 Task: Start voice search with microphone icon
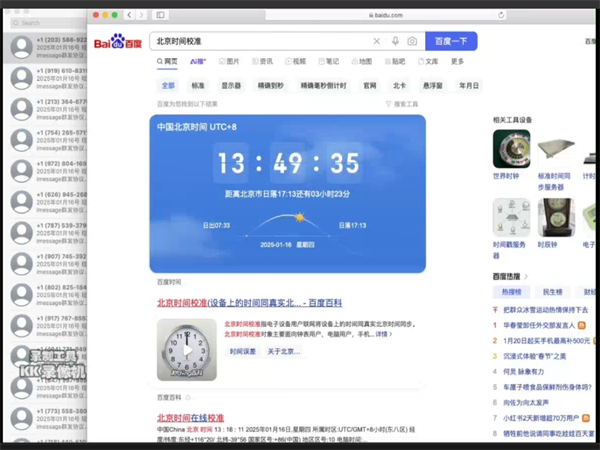(x=395, y=41)
